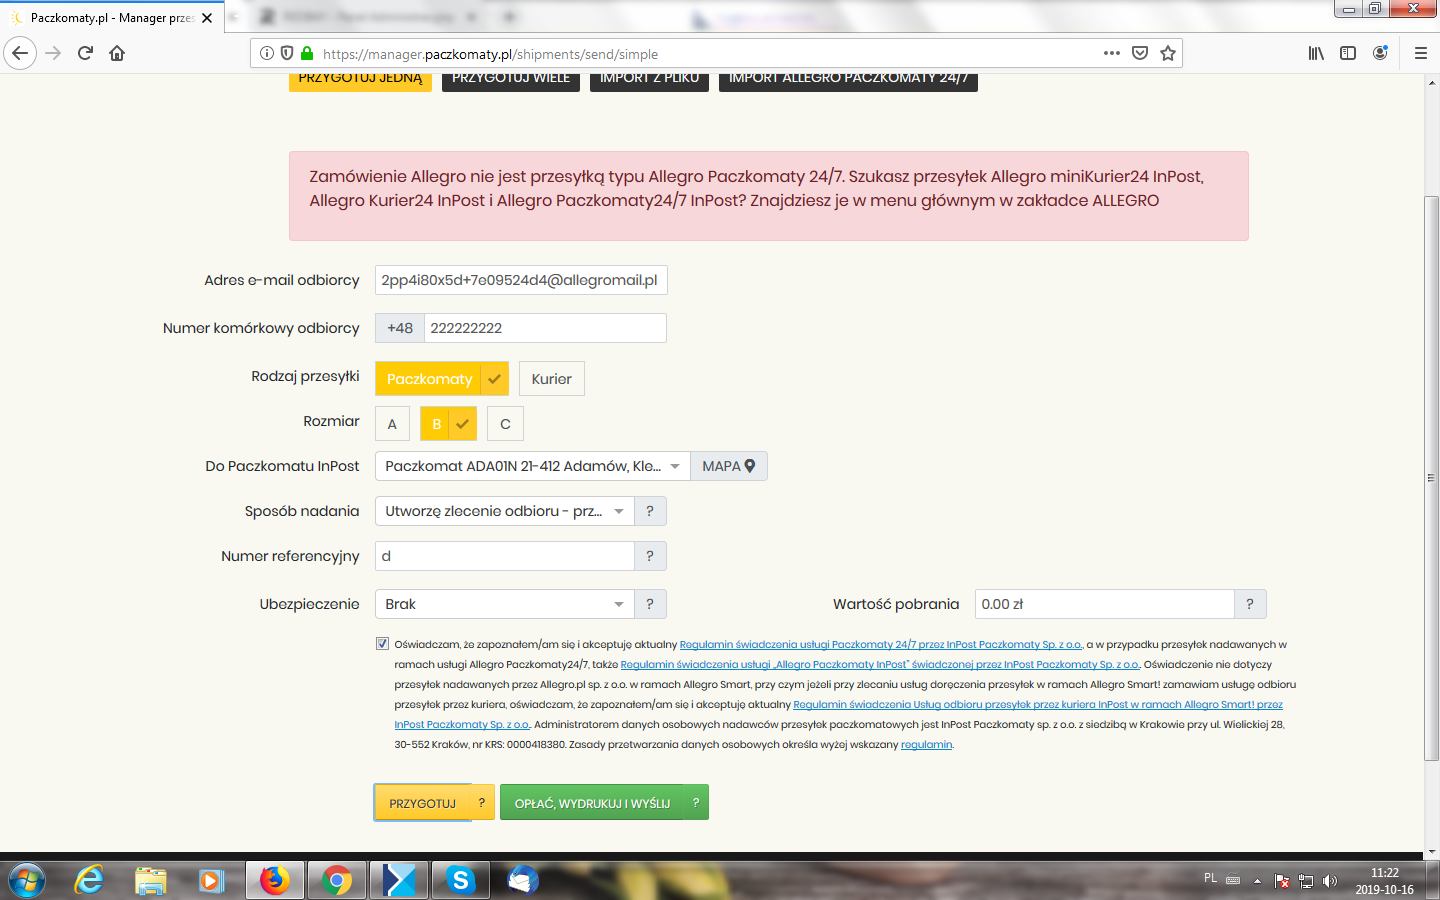The image size is (1440, 900).
Task: Expand the Do Paczkomatu InPost dropdown
Action: point(532,466)
